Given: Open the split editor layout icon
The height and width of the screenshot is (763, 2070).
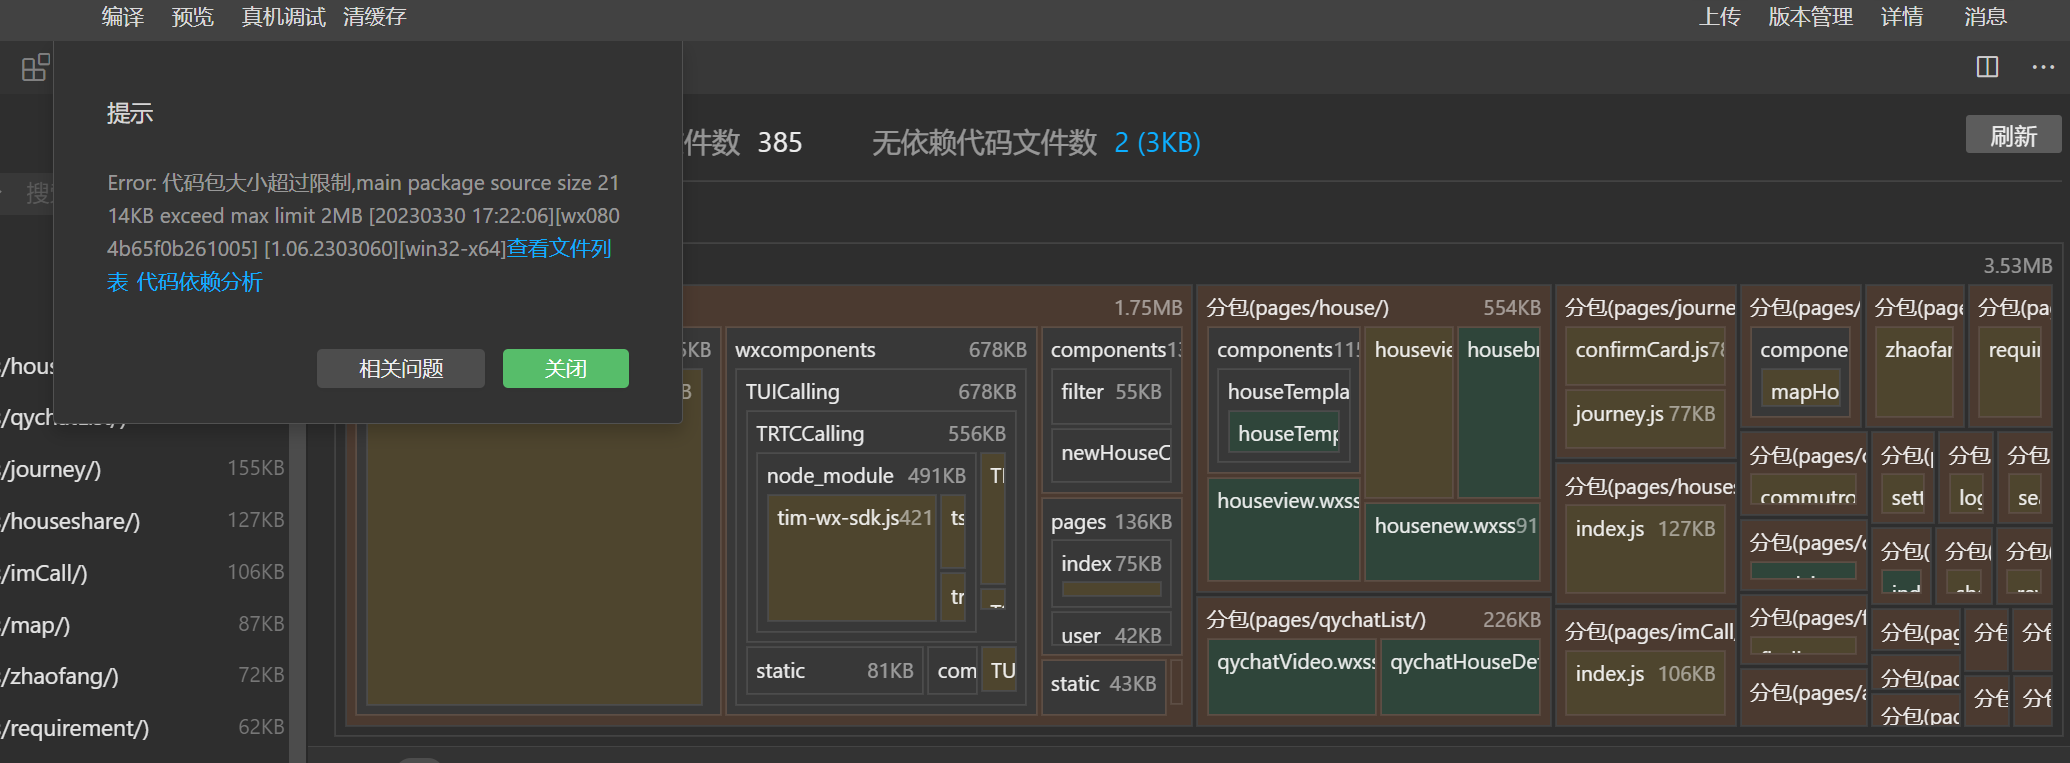Looking at the screenshot, I should 1987,67.
